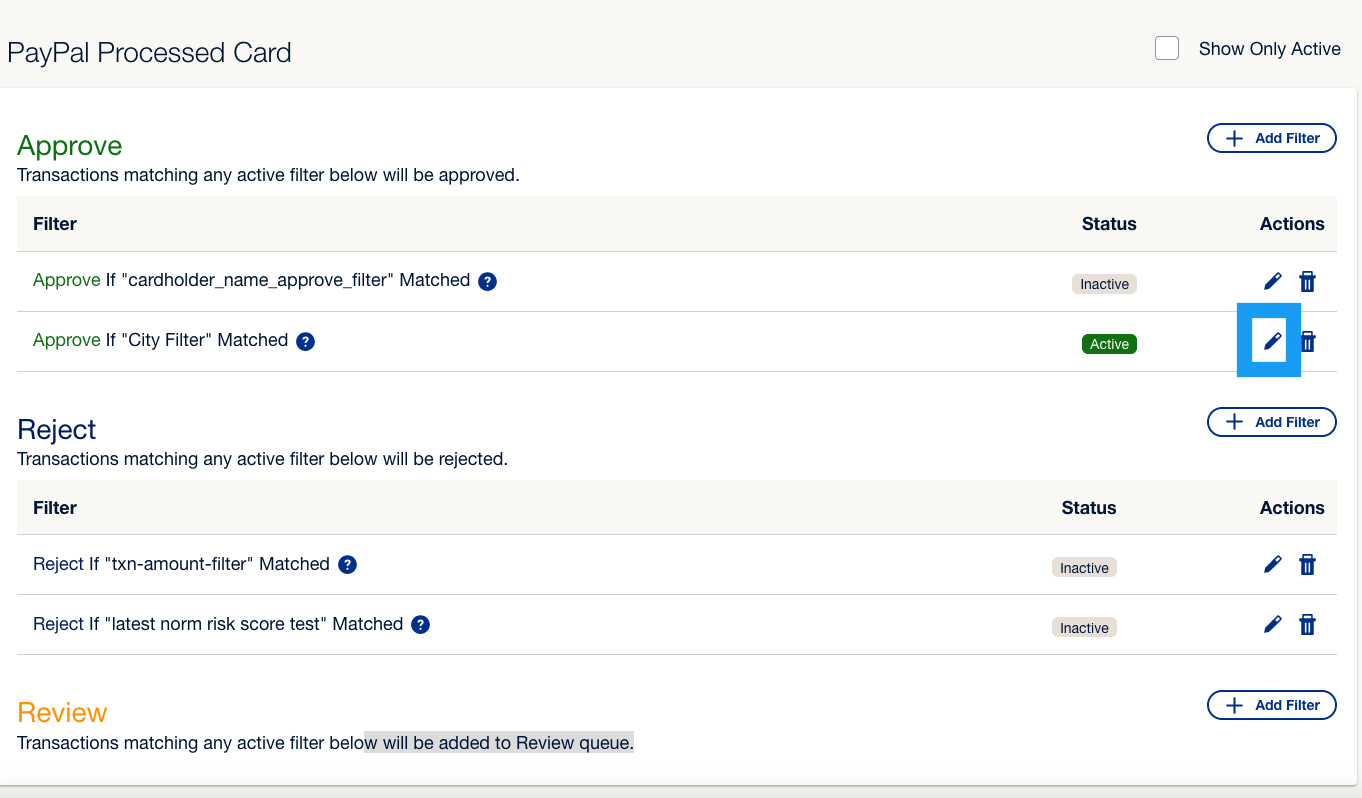Add Filter to the Reject section
Image resolution: width=1362 pixels, height=798 pixels.
tap(1271, 422)
